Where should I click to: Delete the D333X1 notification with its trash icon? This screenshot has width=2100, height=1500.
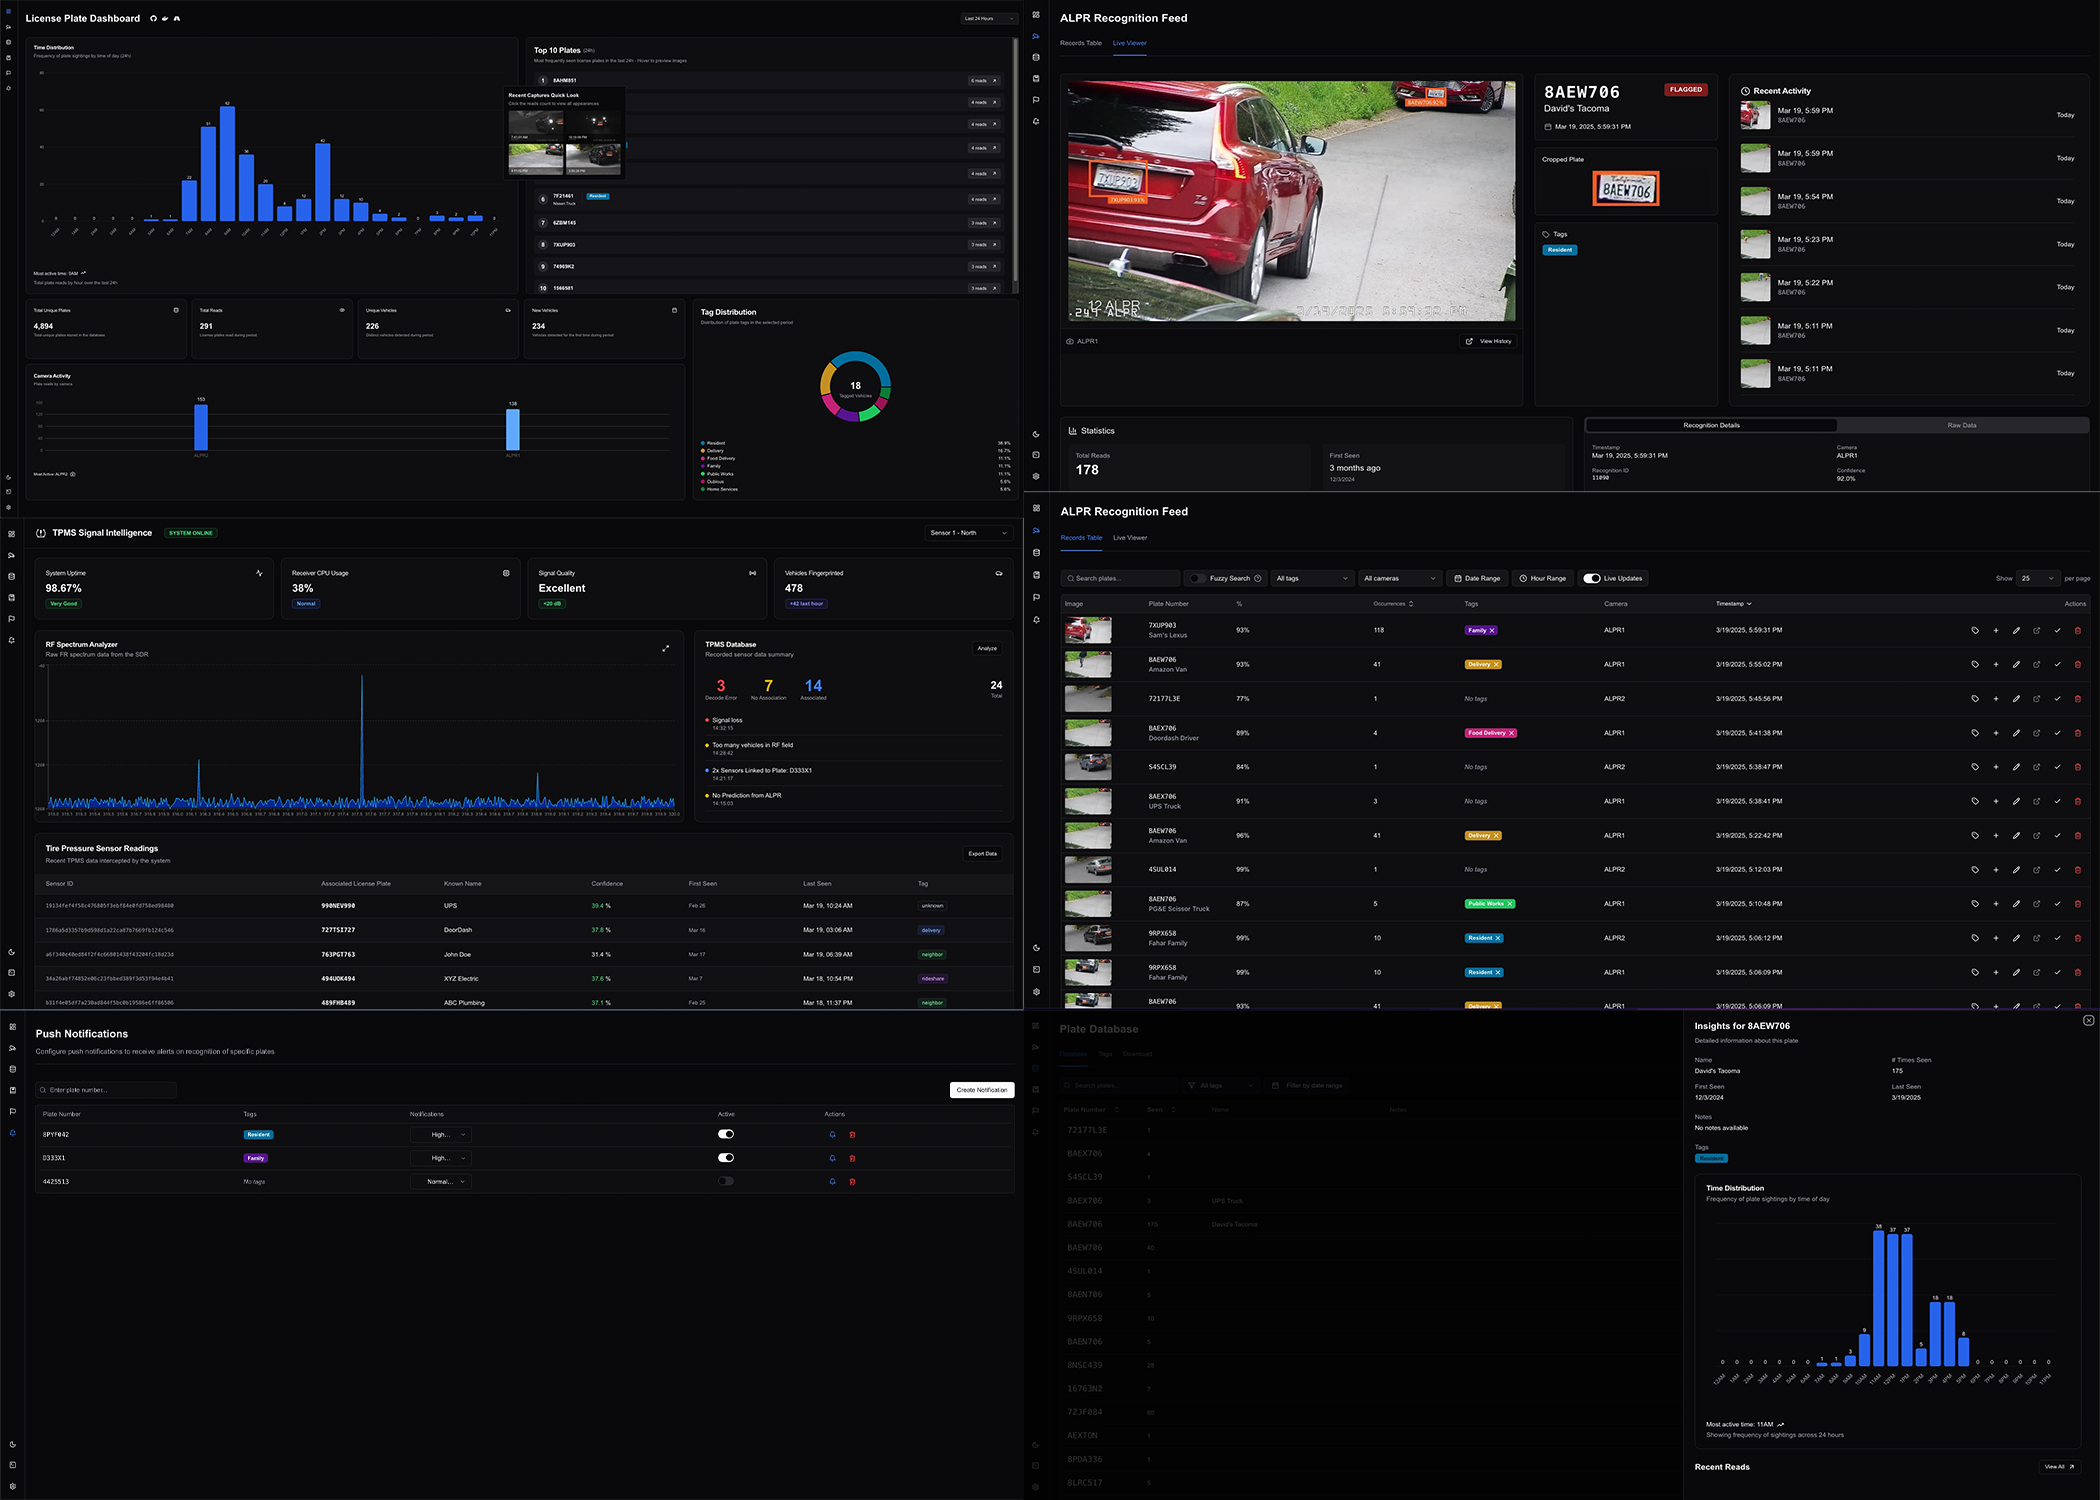click(x=852, y=1158)
